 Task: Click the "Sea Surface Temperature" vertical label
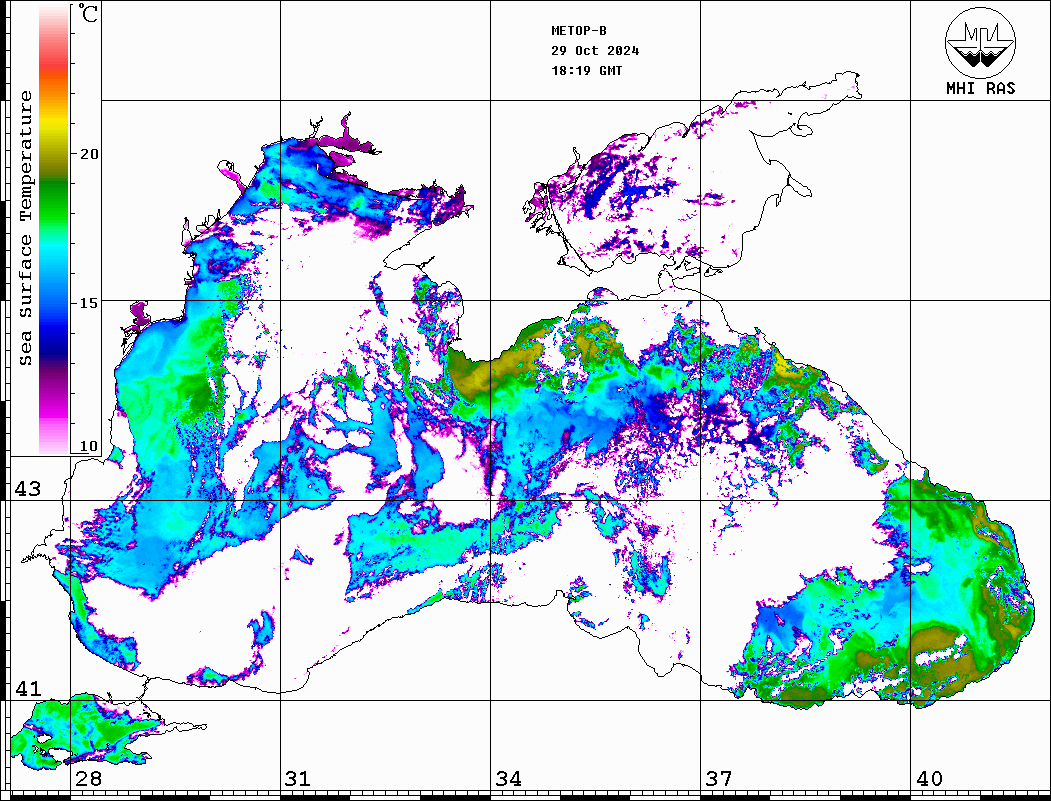click(x=25, y=228)
